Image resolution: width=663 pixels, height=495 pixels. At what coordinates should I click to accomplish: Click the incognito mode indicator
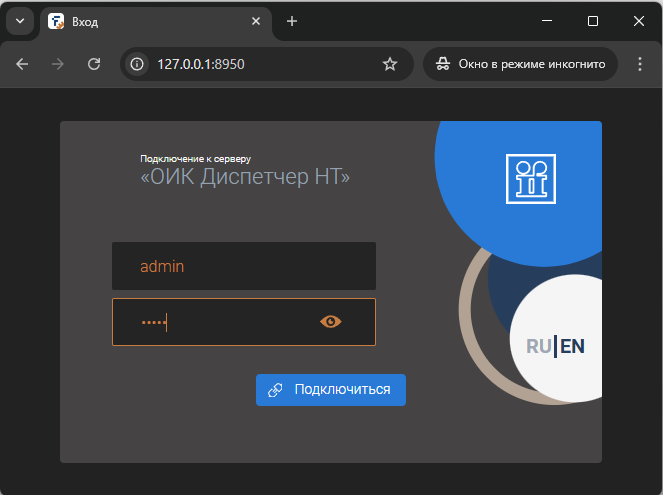pyautogui.click(x=520, y=64)
